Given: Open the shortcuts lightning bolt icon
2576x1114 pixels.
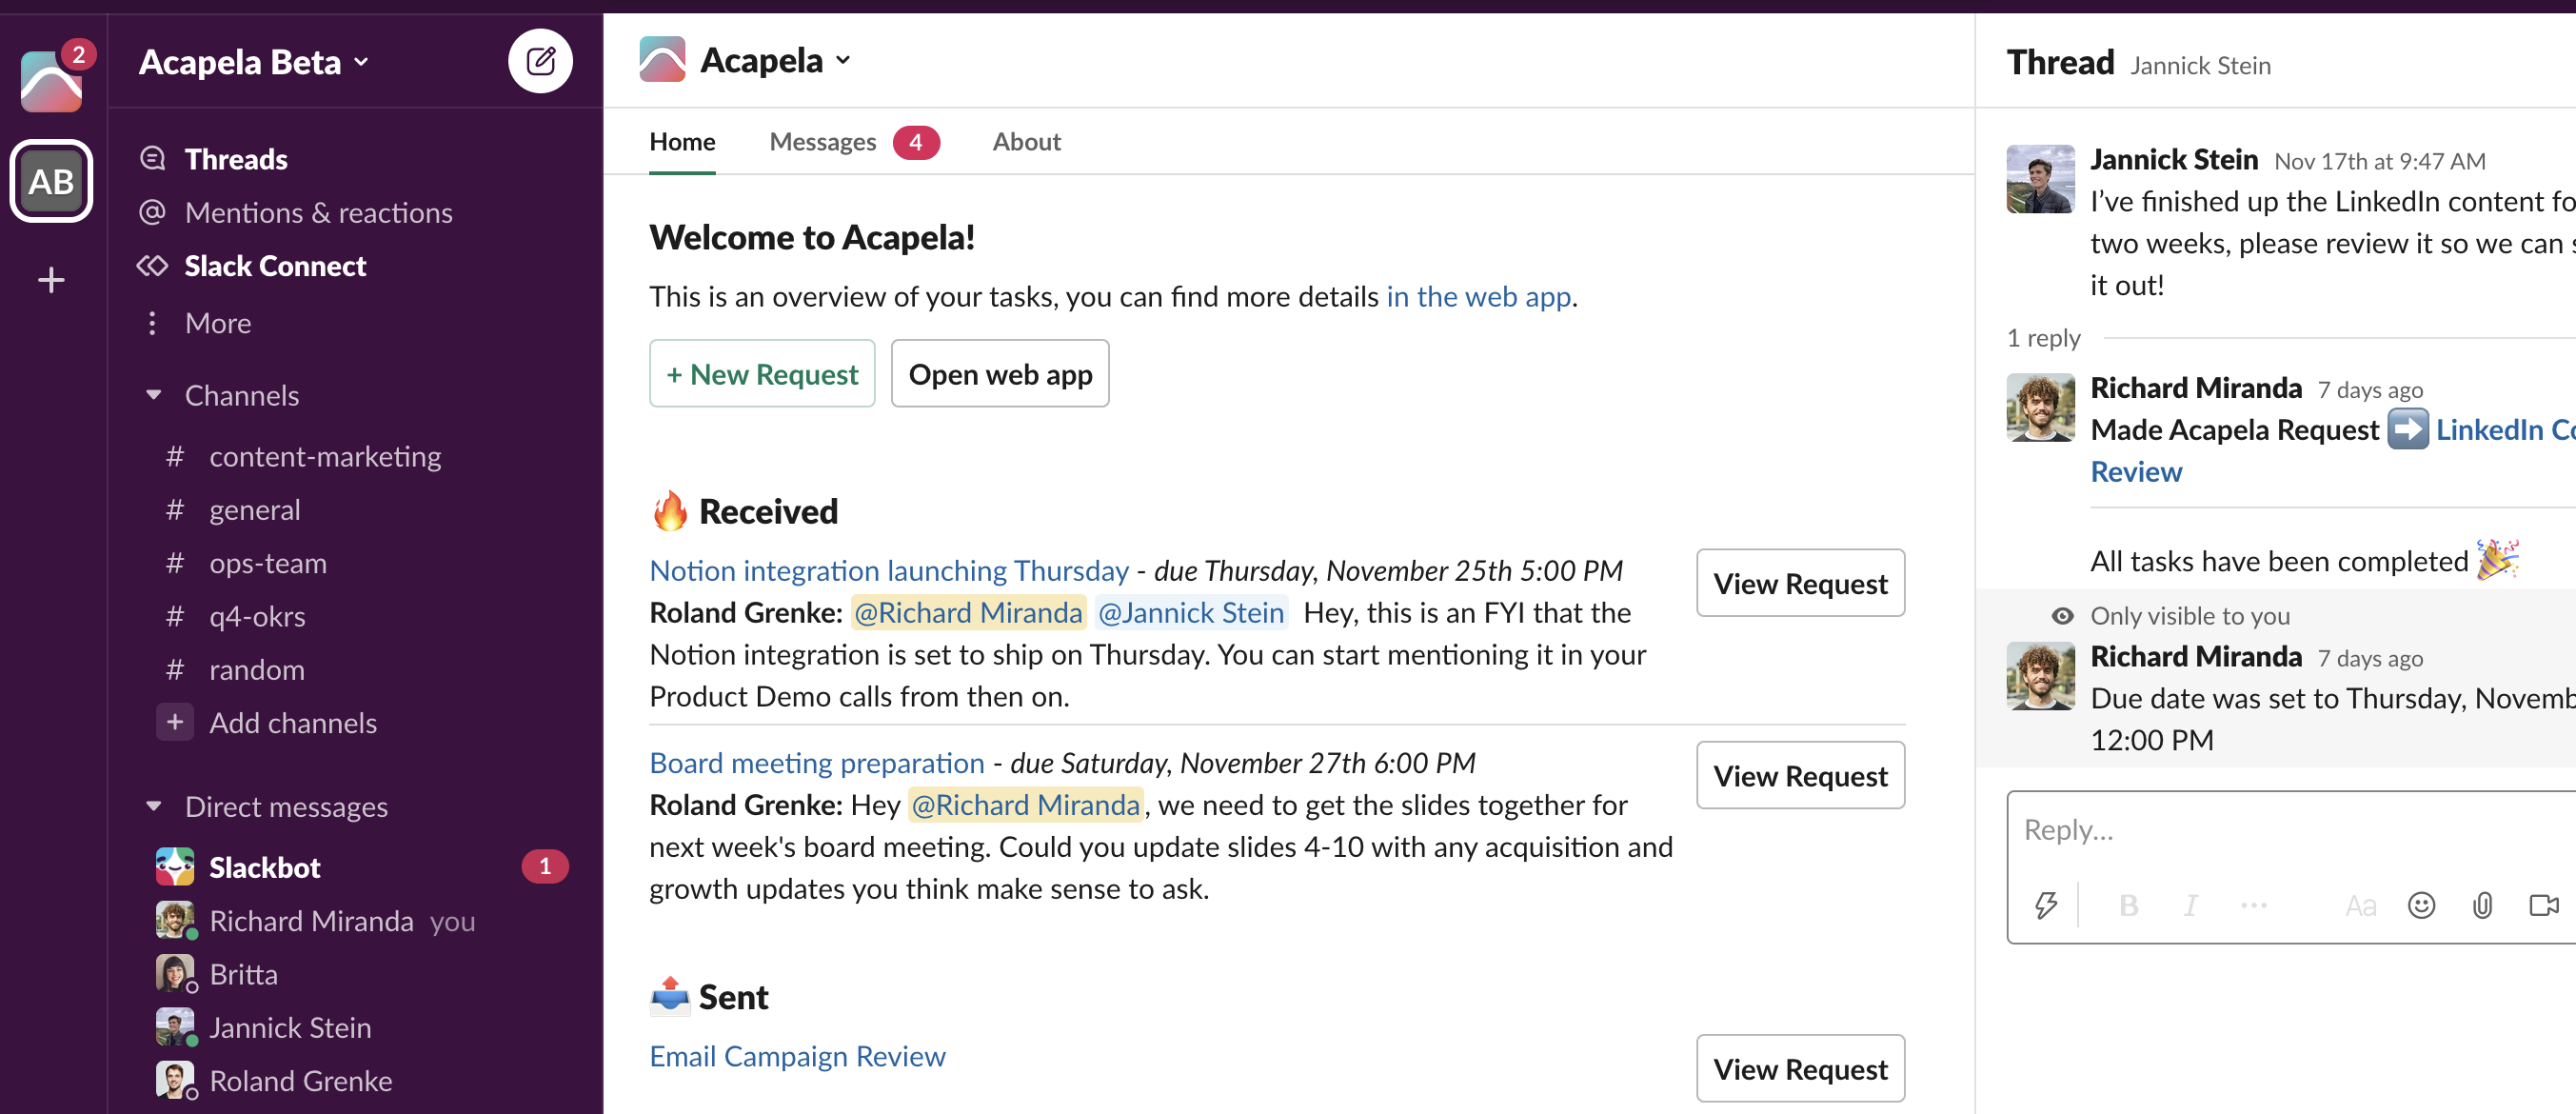Looking at the screenshot, I should pyautogui.click(x=2045, y=905).
